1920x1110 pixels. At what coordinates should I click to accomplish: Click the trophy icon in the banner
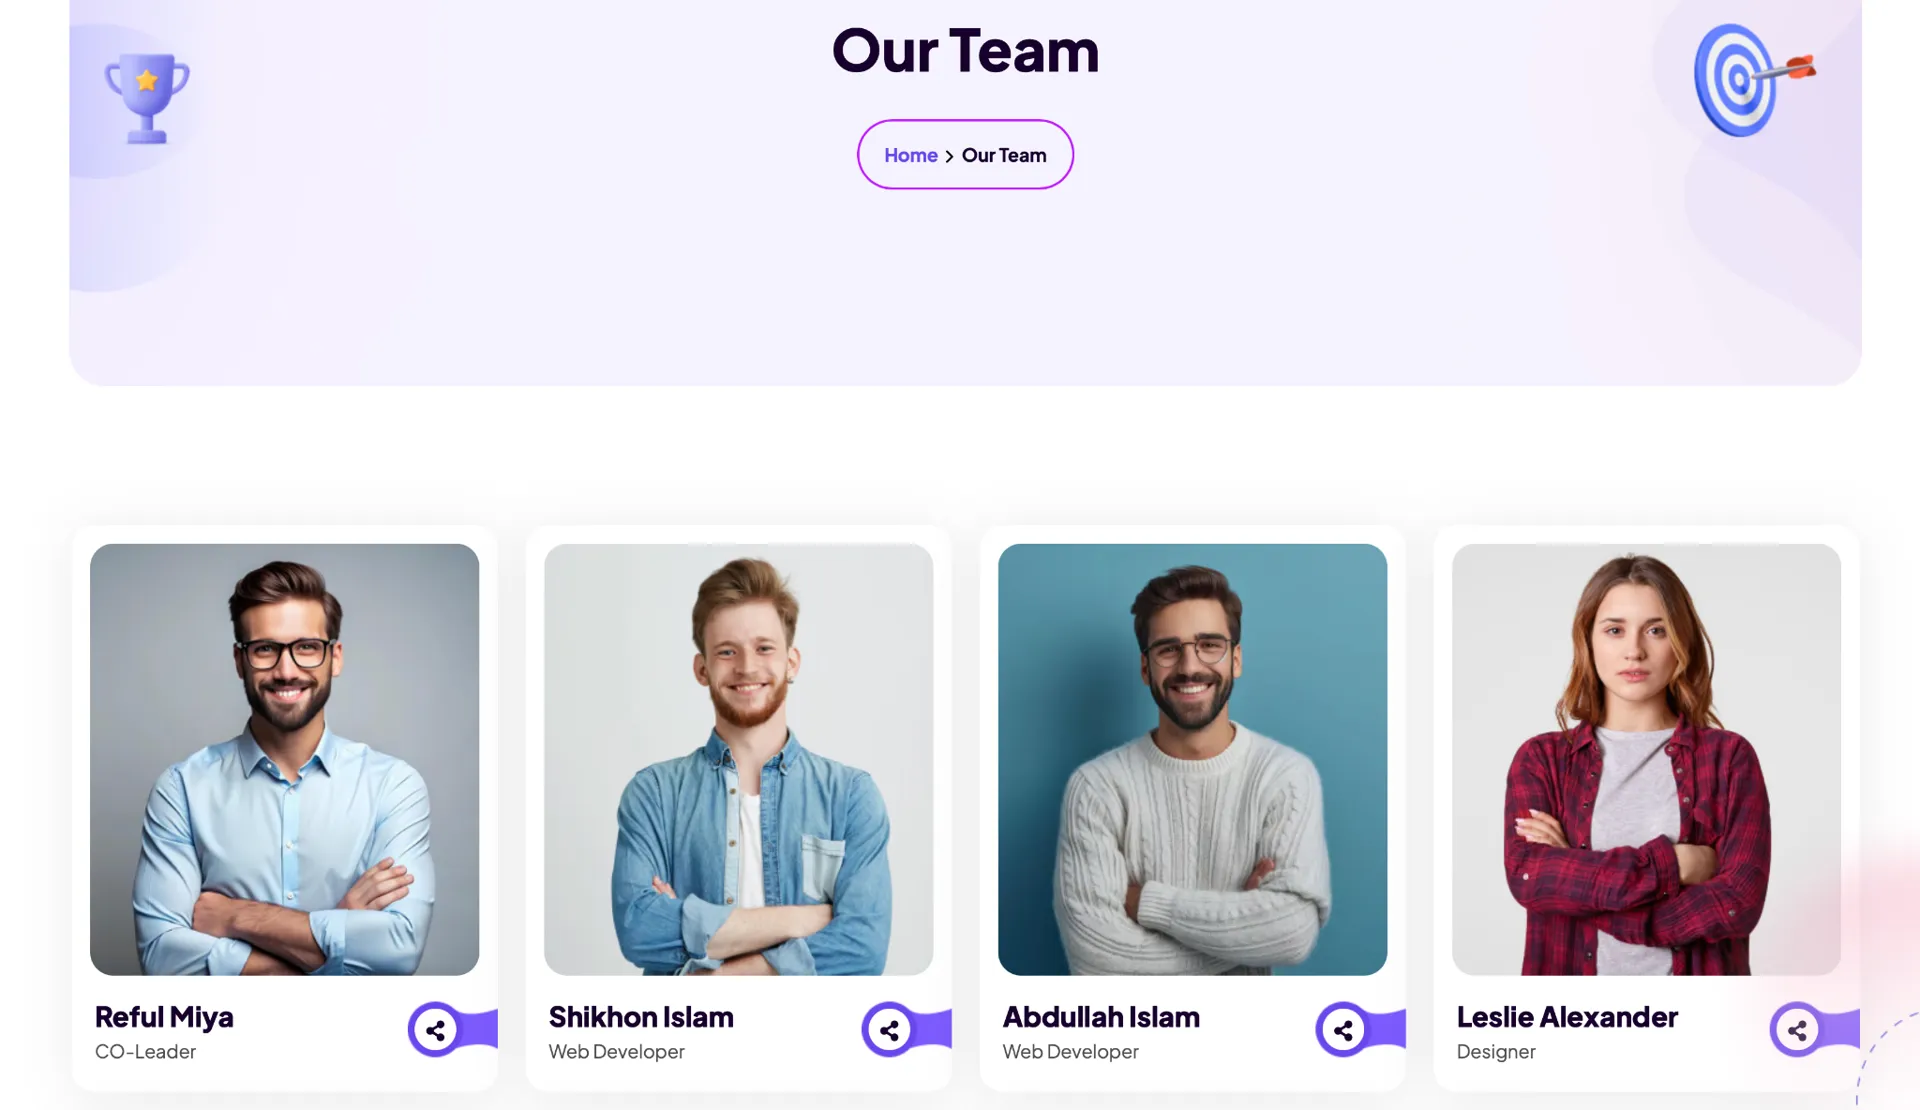pos(147,98)
